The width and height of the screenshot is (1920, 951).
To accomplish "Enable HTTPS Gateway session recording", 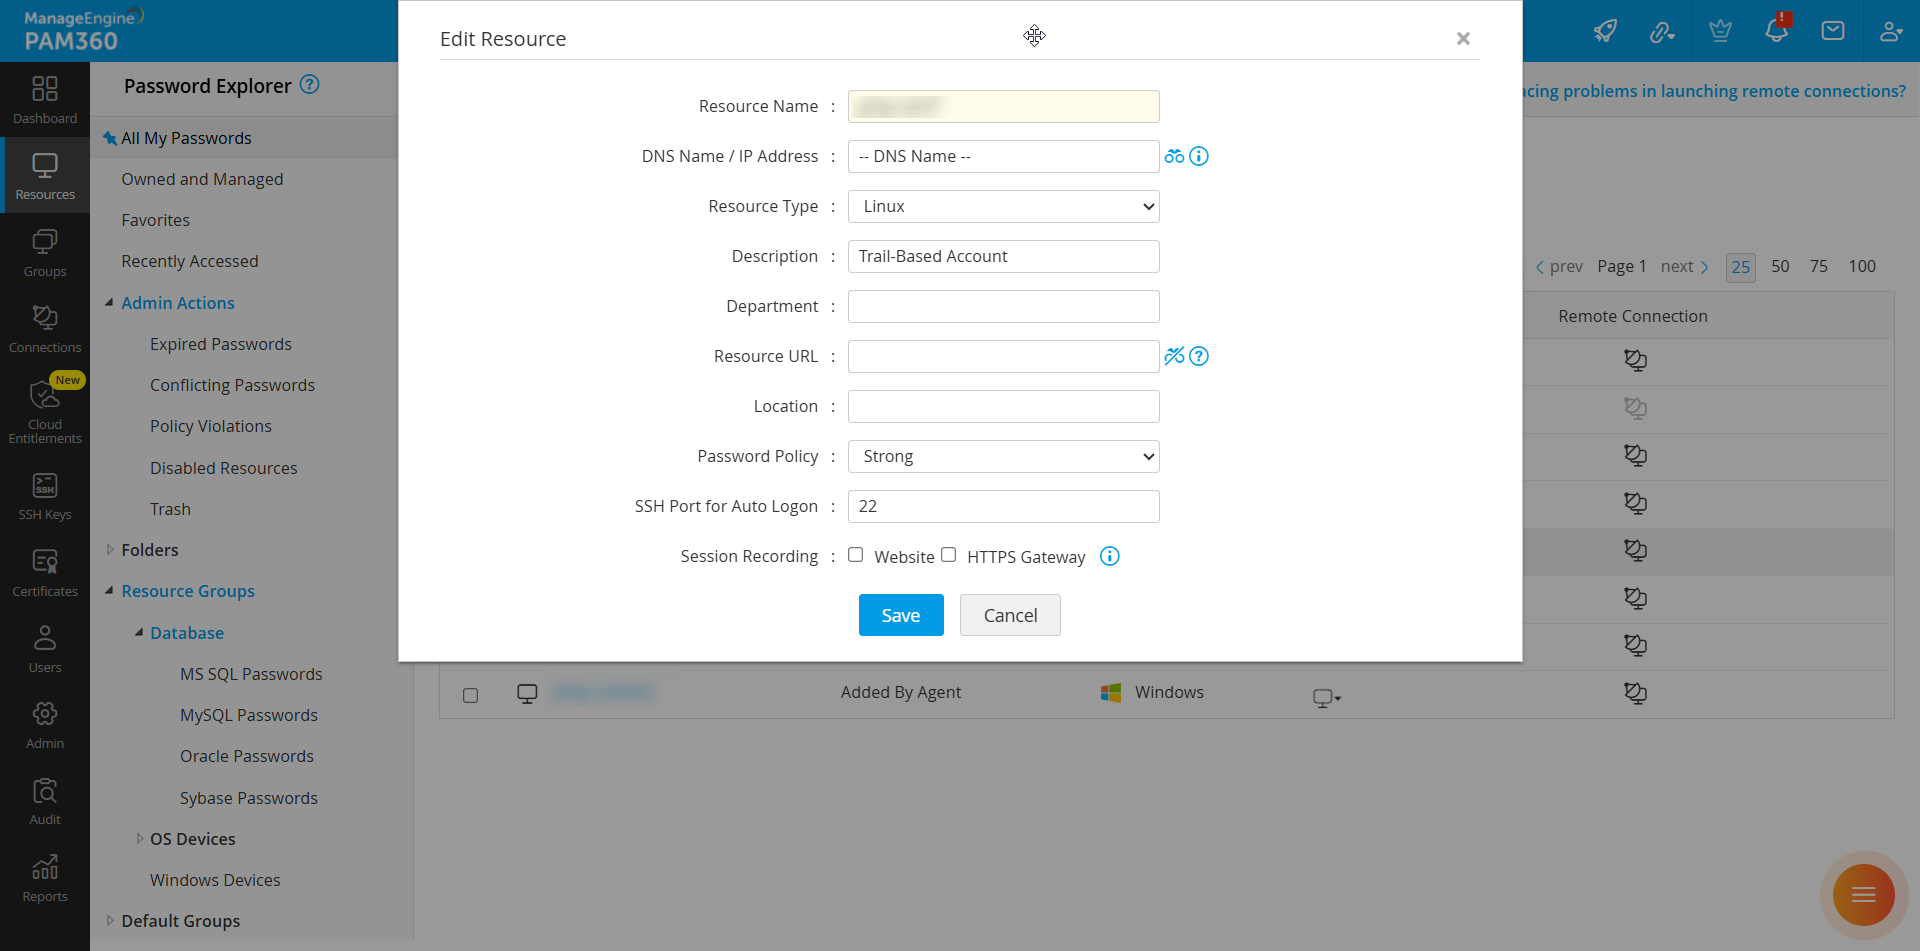I will (x=948, y=555).
